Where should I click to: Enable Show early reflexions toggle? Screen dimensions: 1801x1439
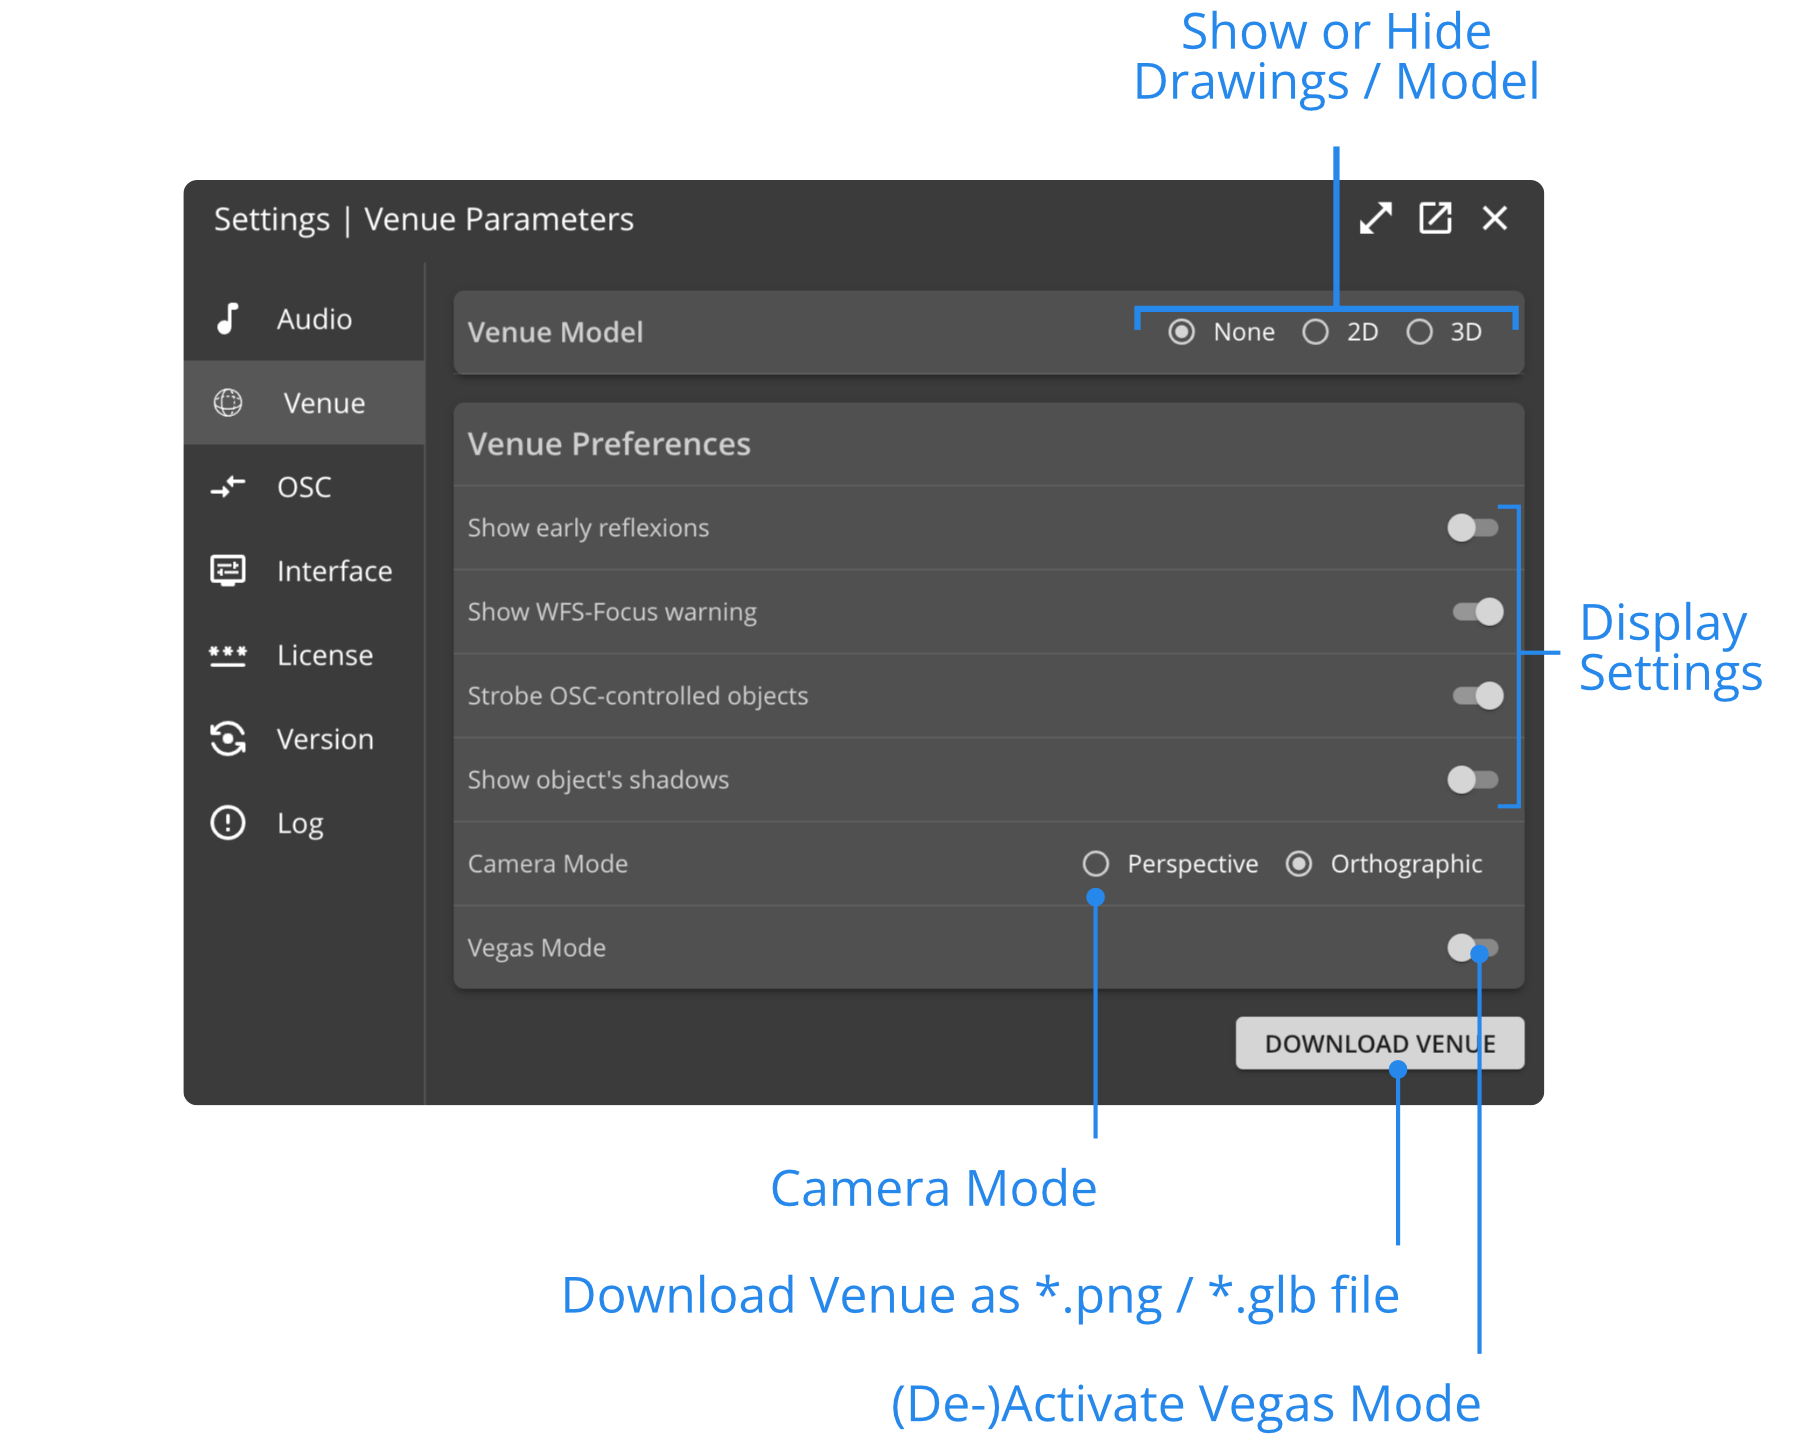[x=1473, y=528]
